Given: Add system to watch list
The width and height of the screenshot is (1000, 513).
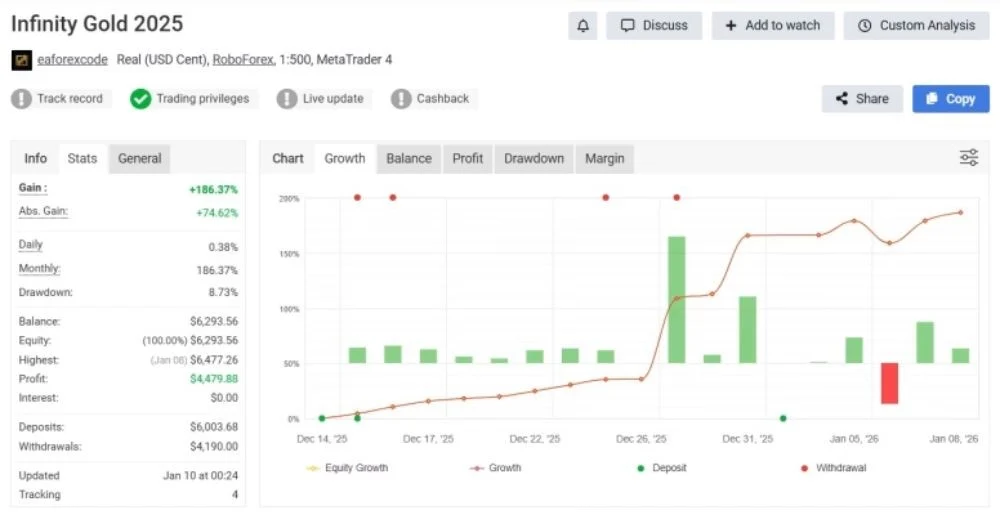Looking at the screenshot, I should (773, 26).
